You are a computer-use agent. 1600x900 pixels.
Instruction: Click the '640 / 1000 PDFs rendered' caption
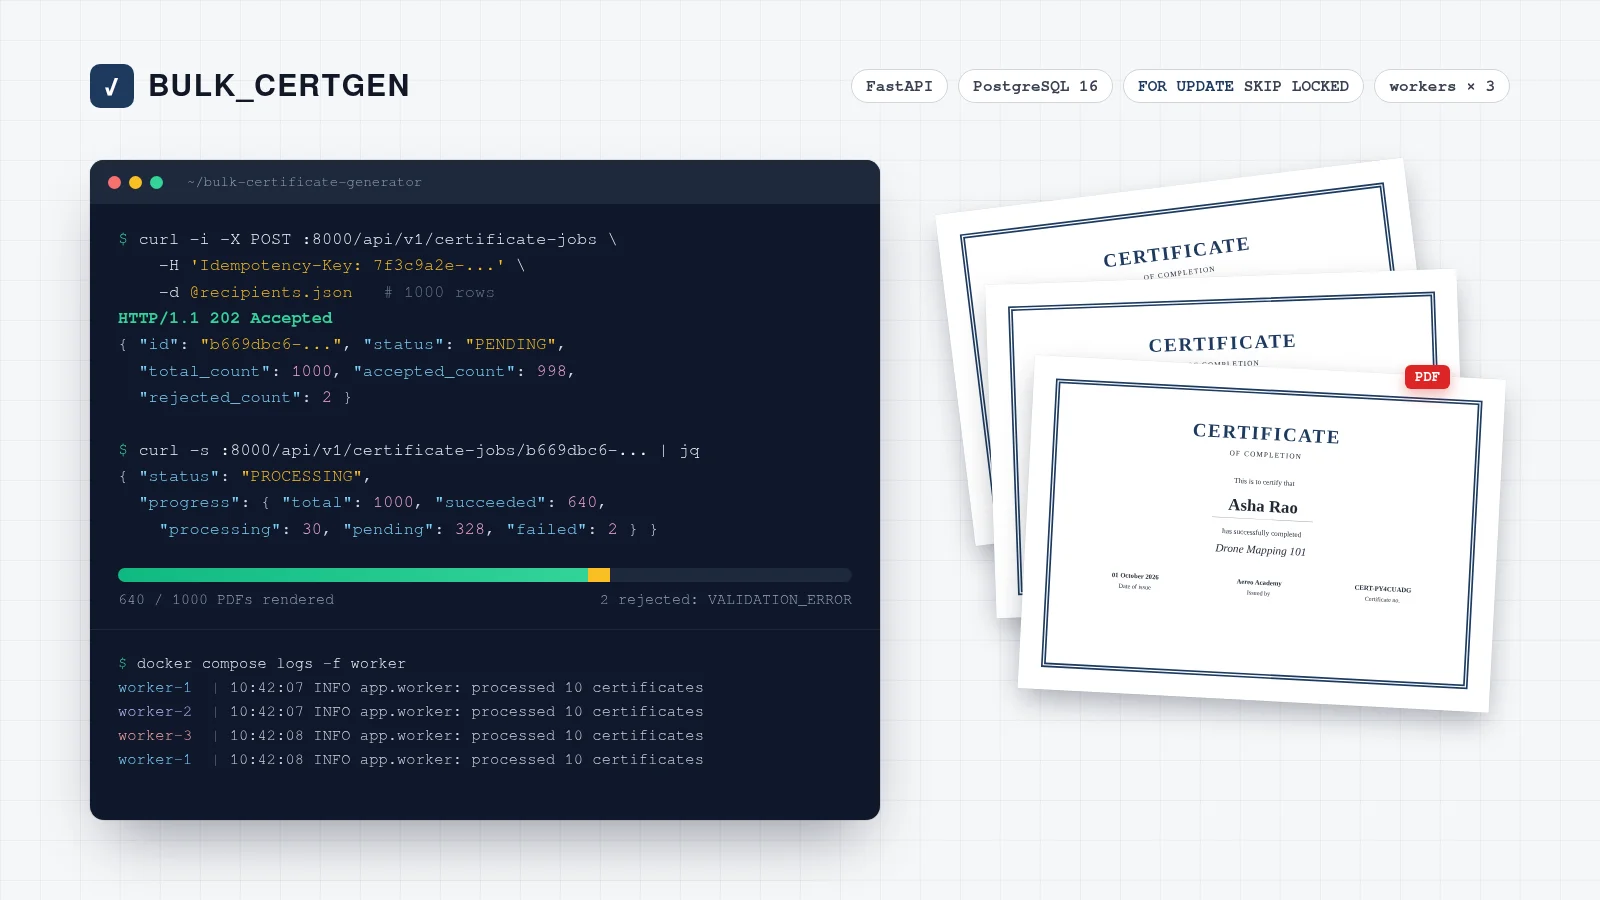pyautogui.click(x=226, y=600)
